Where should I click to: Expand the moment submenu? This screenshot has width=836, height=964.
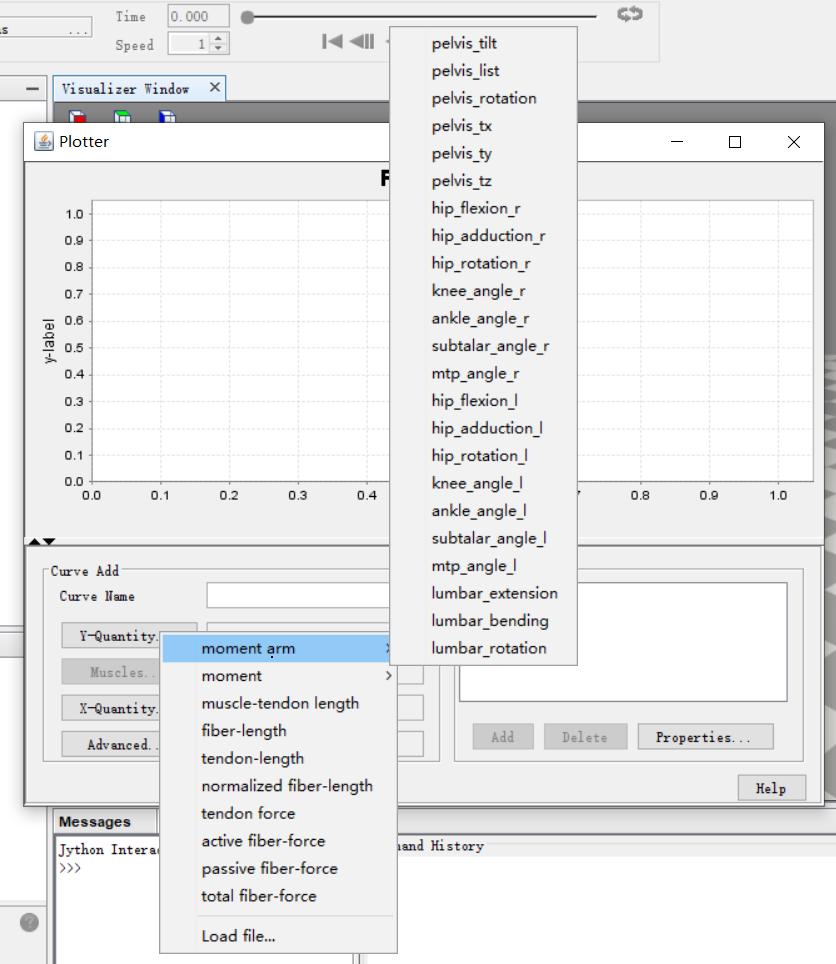coord(232,675)
